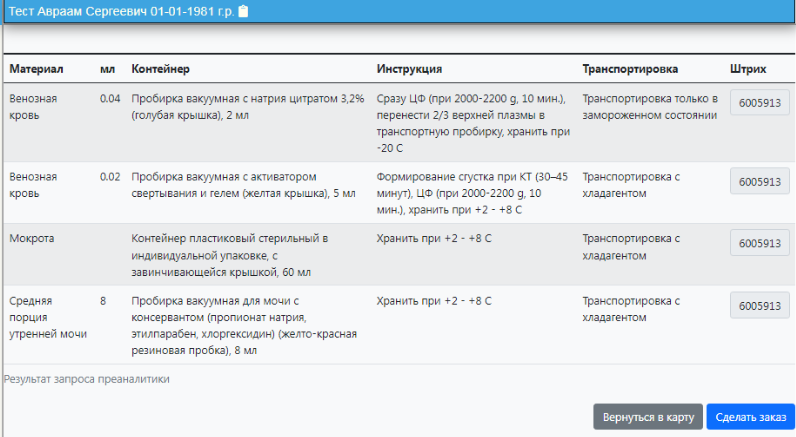Image resolution: width=796 pixels, height=437 pixels.
Task: Click the Сделать заказ button
Action: [750, 417]
